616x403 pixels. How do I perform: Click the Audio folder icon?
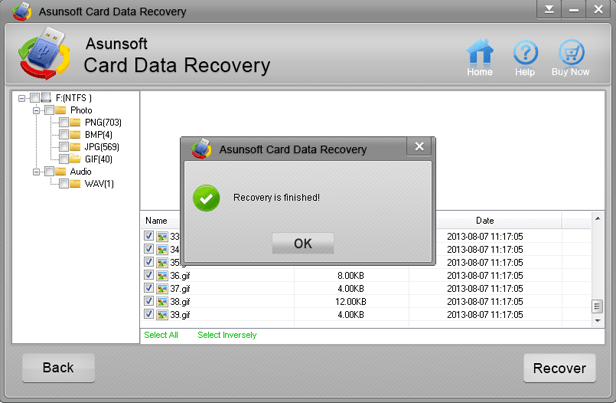(x=60, y=171)
